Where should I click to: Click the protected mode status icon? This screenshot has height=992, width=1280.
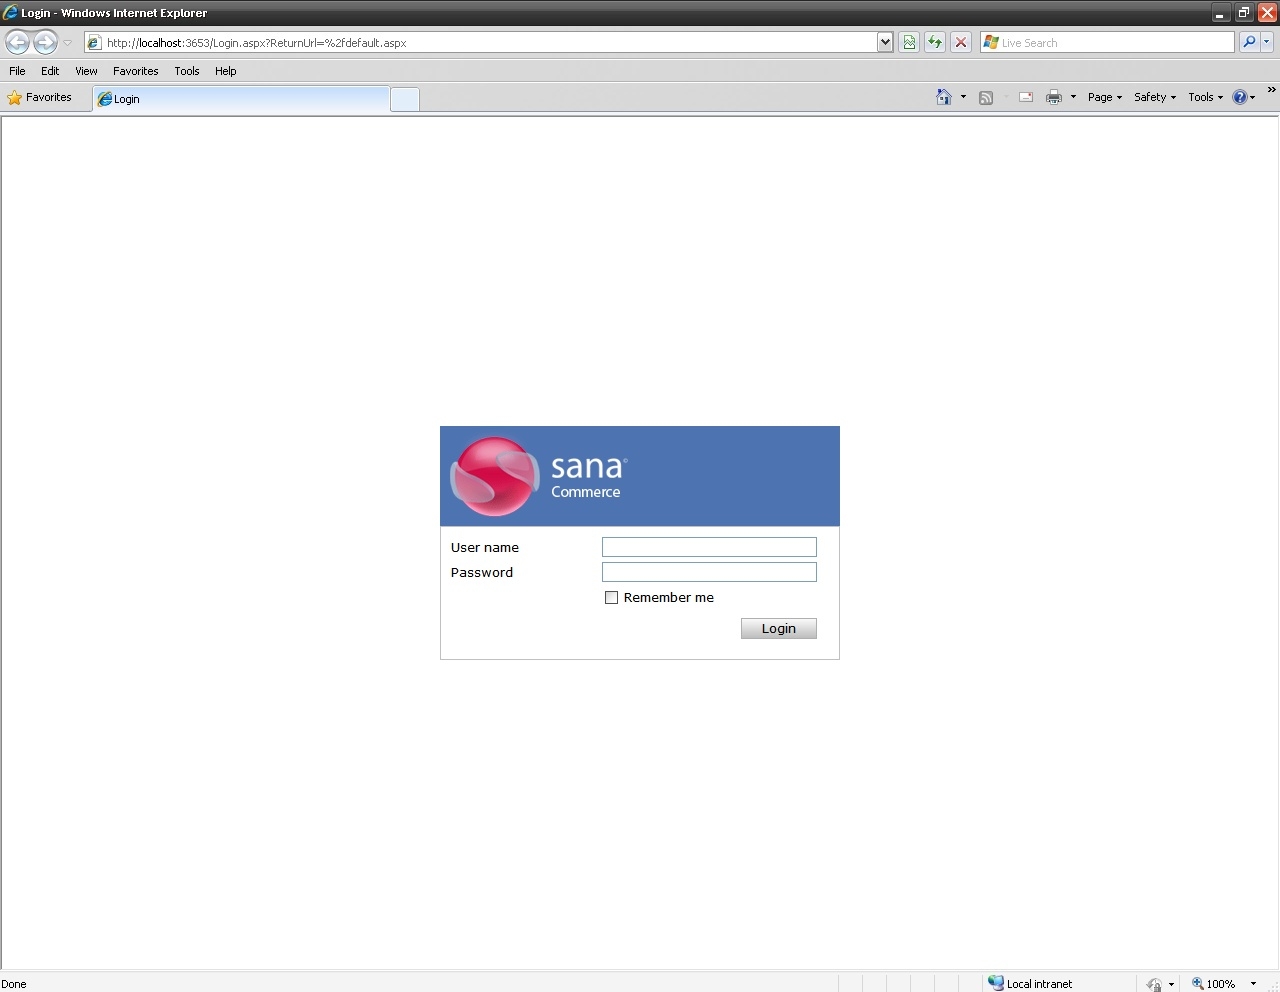coord(1154,984)
